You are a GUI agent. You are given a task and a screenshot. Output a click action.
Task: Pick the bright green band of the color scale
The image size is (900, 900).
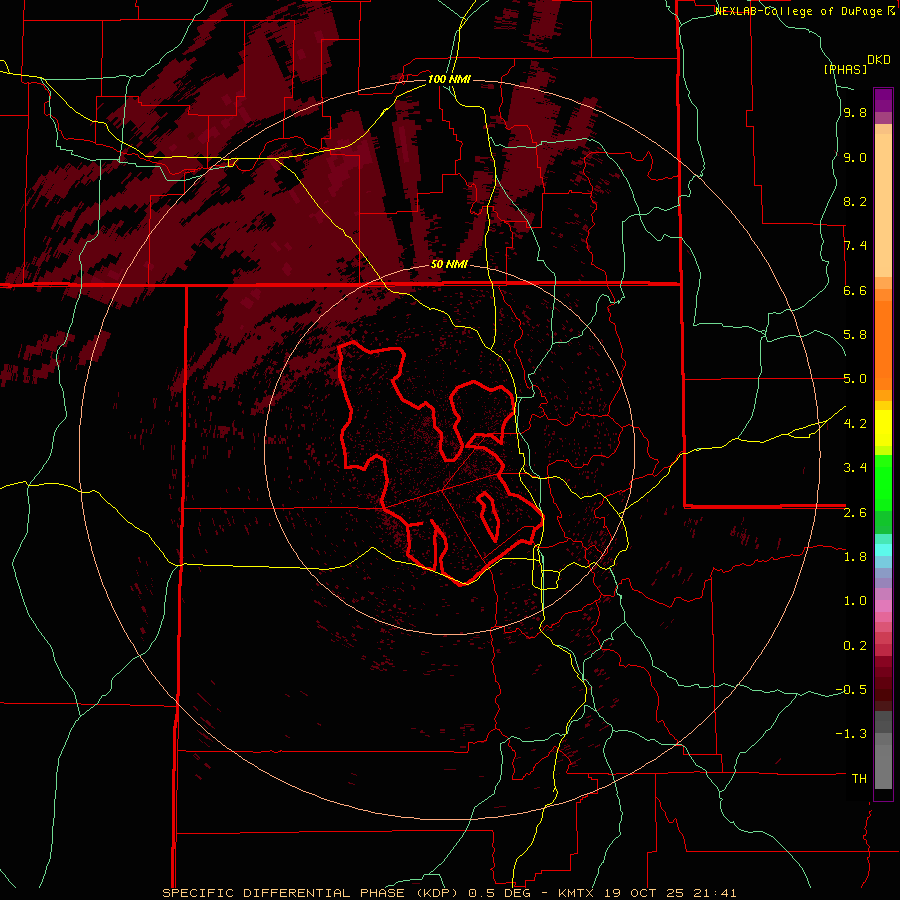pyautogui.click(x=883, y=483)
